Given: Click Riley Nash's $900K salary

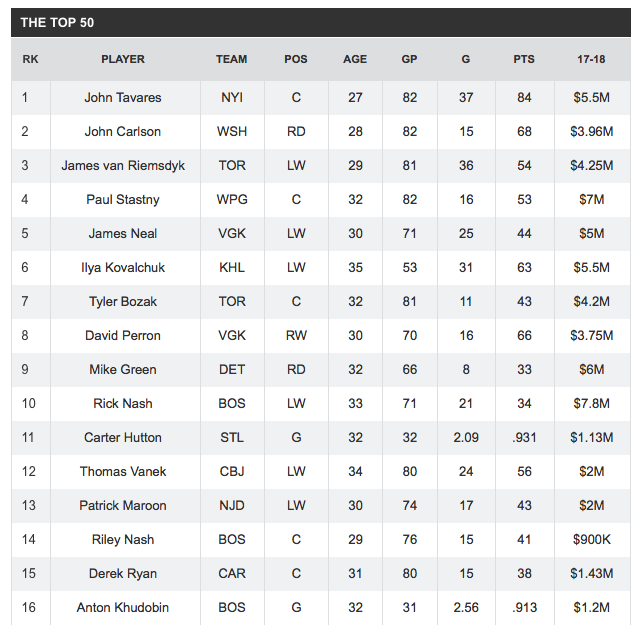Looking at the screenshot, I should (591, 539).
